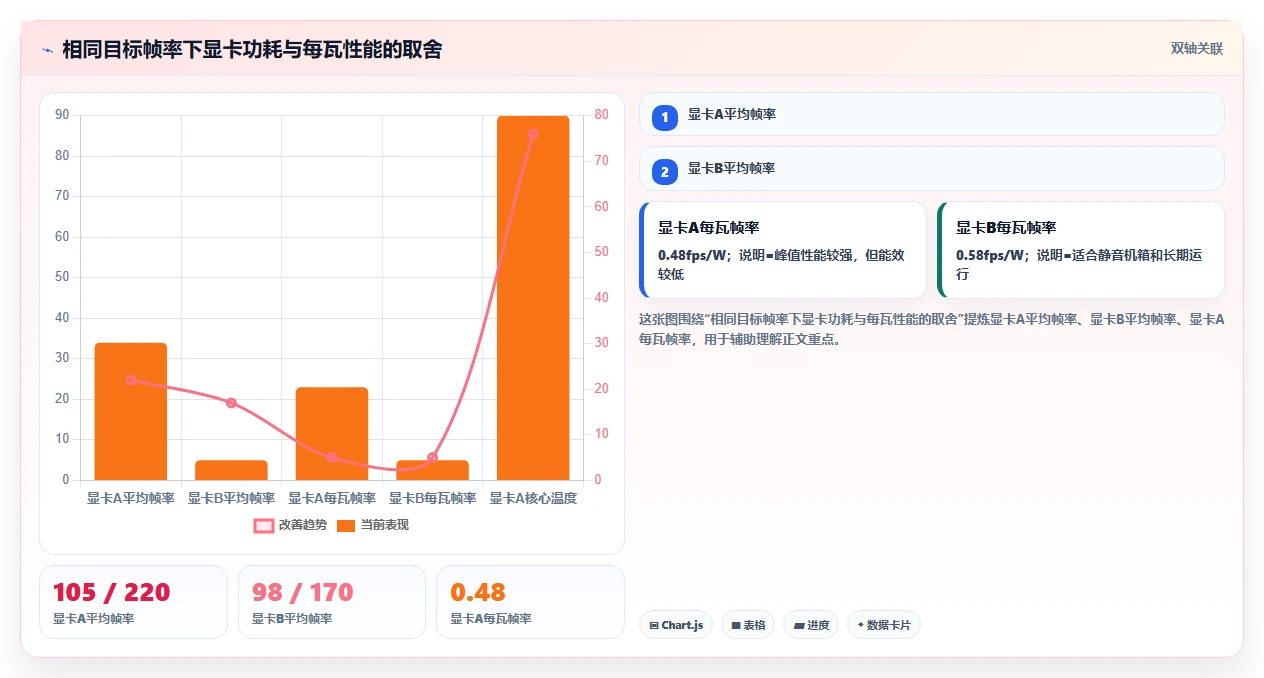Toggle the 改善趋势 legend entry
This screenshot has height=678, width=1264.
pos(290,525)
